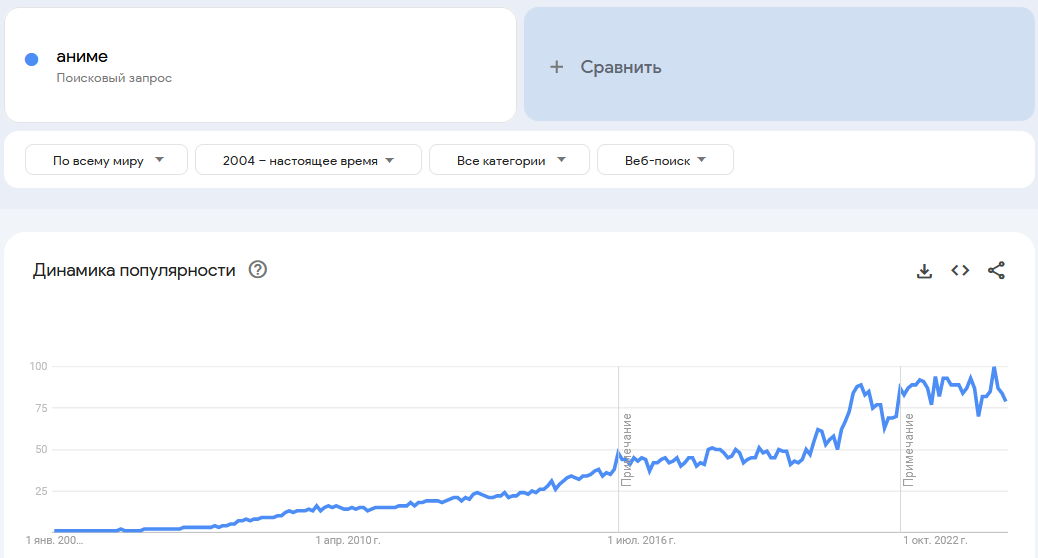Click the blue dot beside аниме
Image resolution: width=1038 pixels, height=558 pixels.
32,60
